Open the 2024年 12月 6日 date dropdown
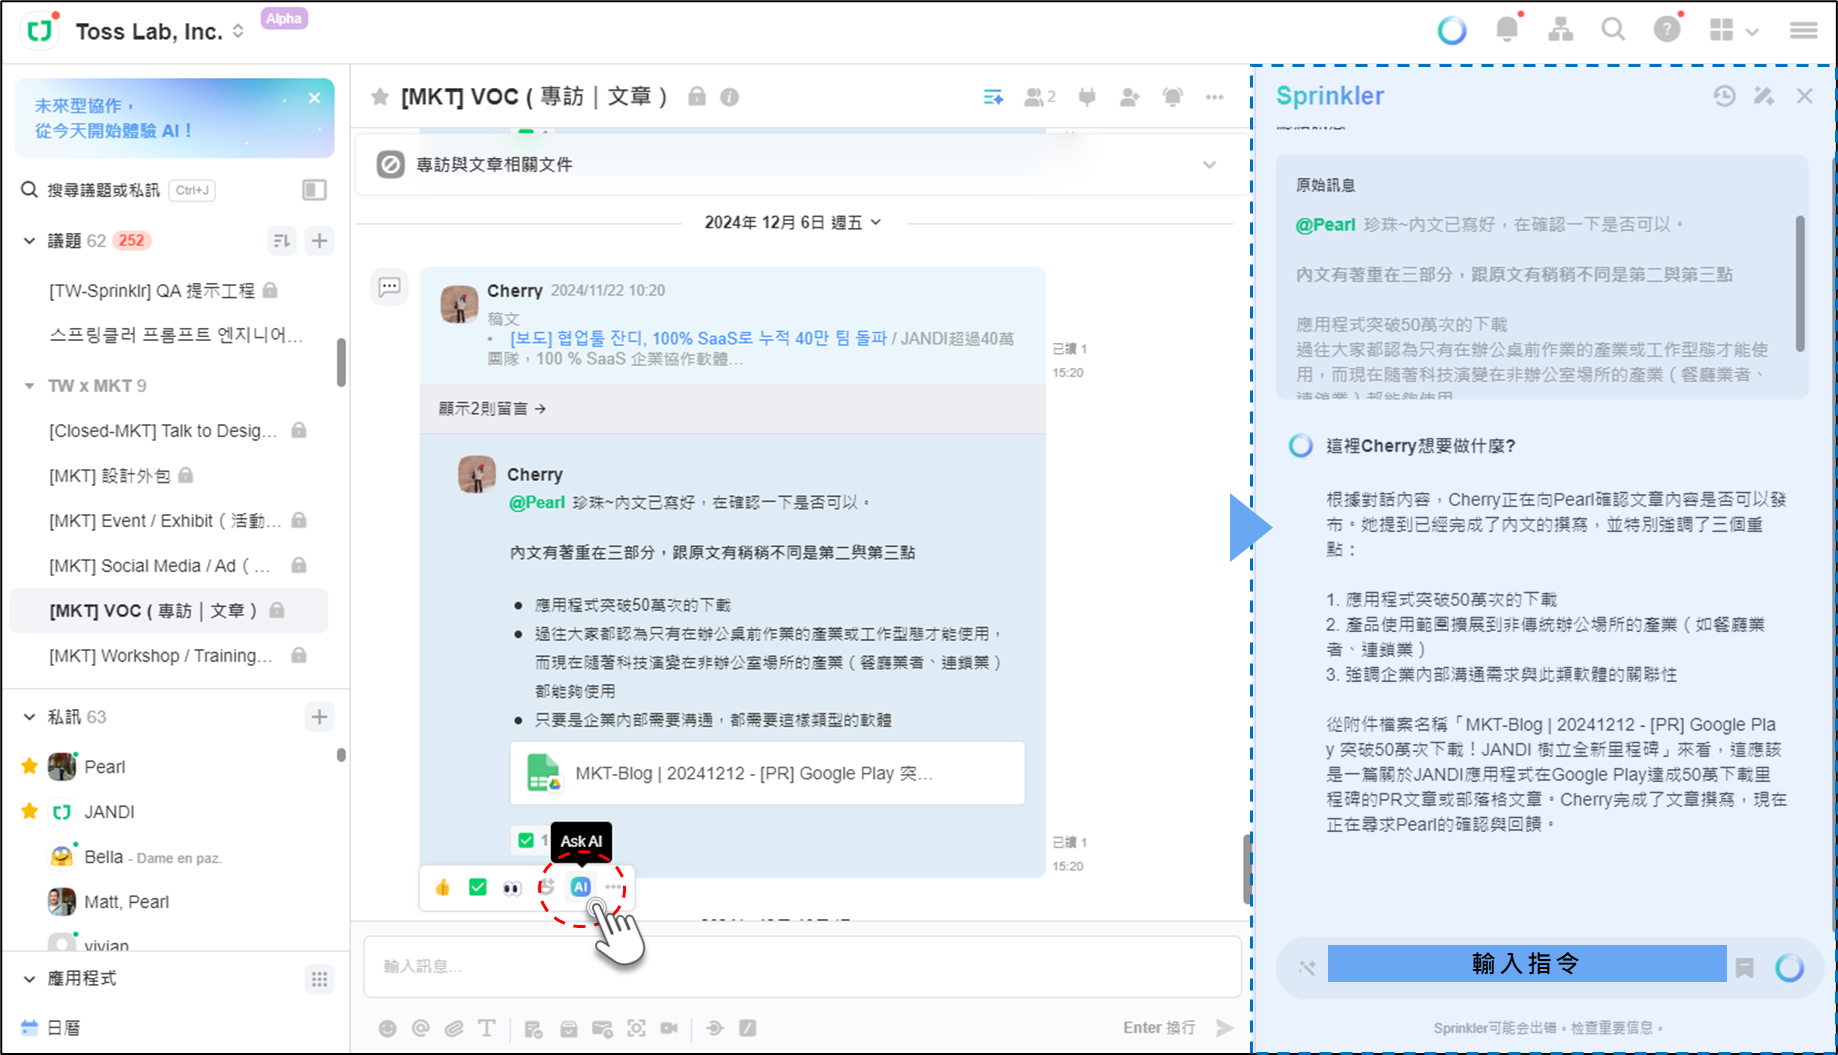The image size is (1838, 1055). [x=793, y=222]
